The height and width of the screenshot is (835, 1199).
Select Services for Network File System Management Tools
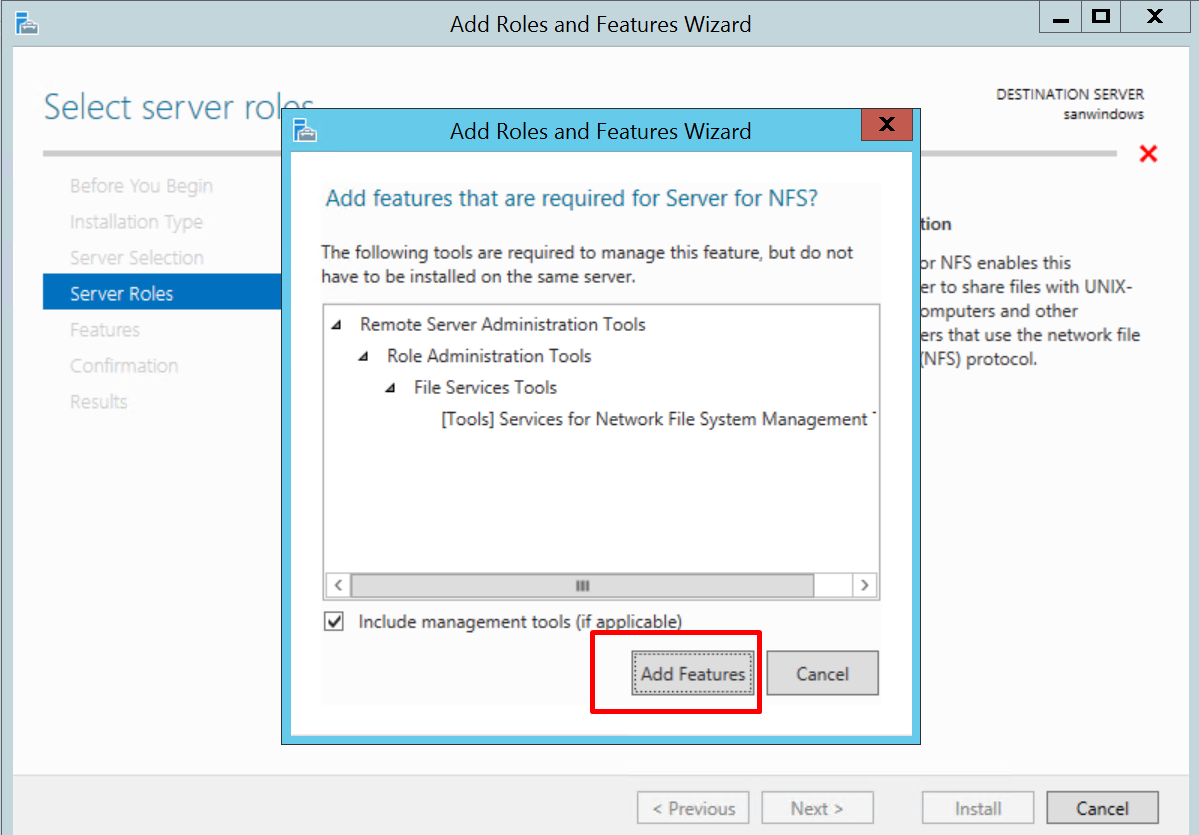click(x=654, y=420)
